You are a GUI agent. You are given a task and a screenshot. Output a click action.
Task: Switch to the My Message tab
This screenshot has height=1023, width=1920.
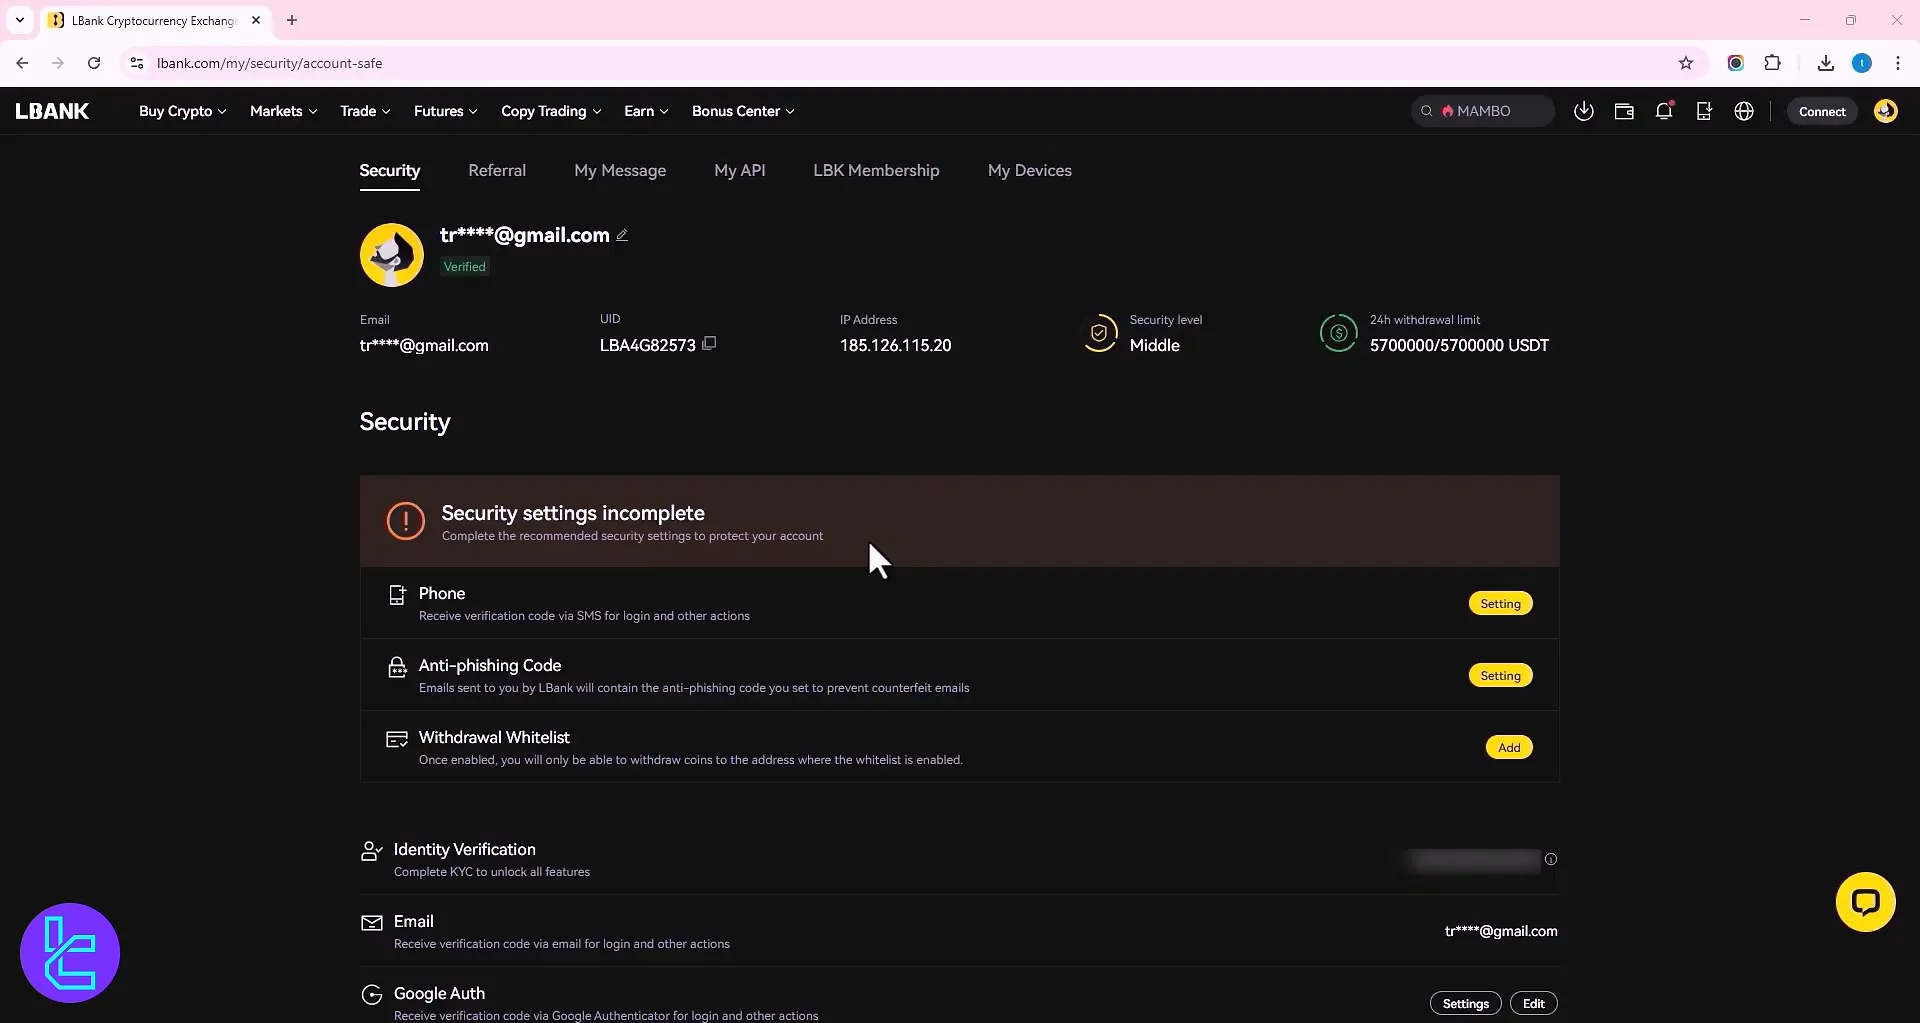620,170
